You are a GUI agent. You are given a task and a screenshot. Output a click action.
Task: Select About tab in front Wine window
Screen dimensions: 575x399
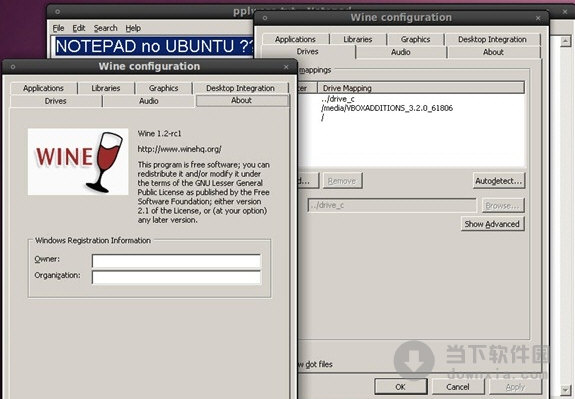point(242,100)
